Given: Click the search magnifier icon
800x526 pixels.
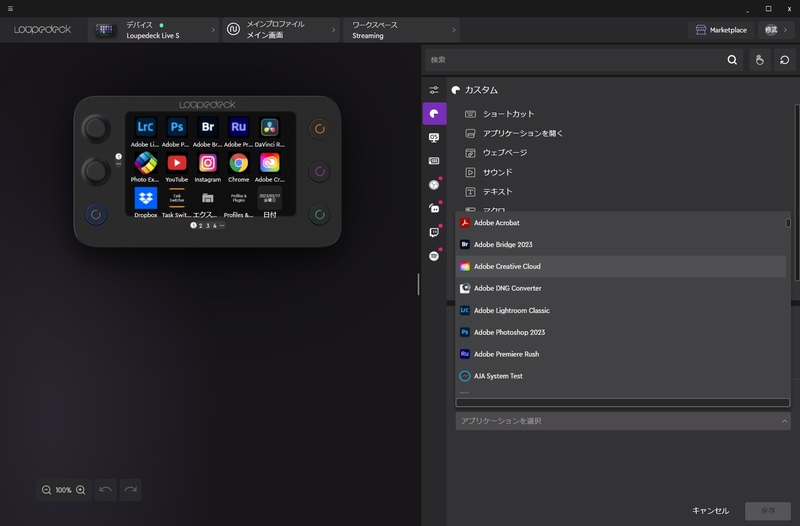Looking at the screenshot, I should pyautogui.click(x=732, y=60).
